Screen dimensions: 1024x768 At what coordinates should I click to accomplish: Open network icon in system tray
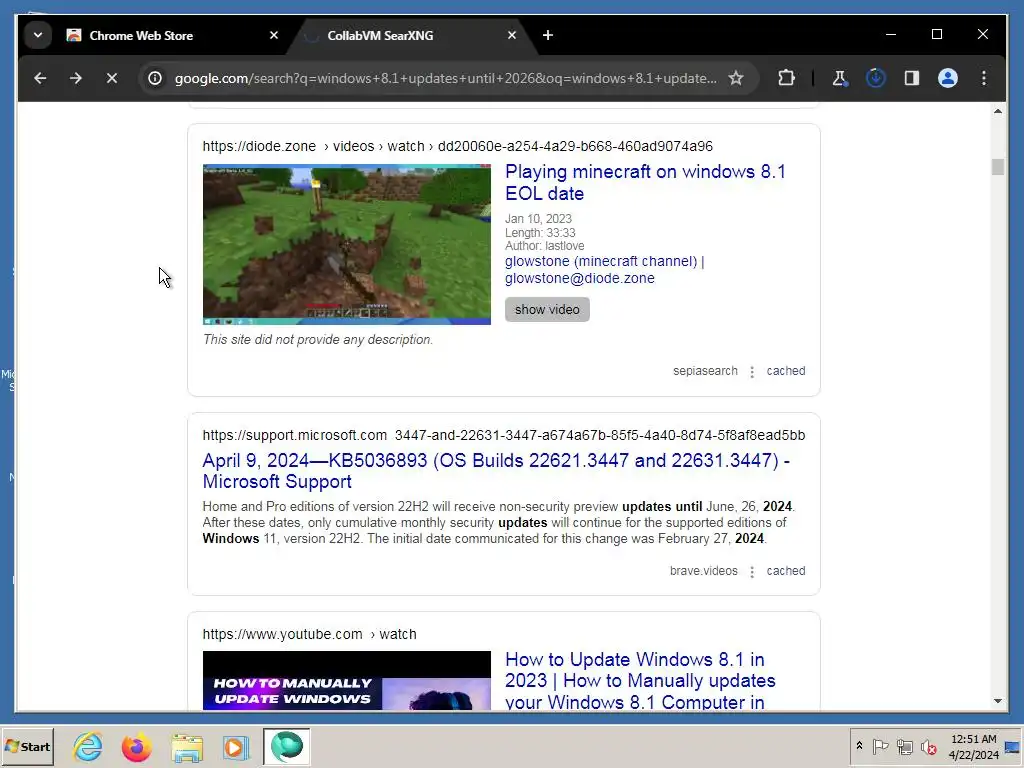click(904, 746)
